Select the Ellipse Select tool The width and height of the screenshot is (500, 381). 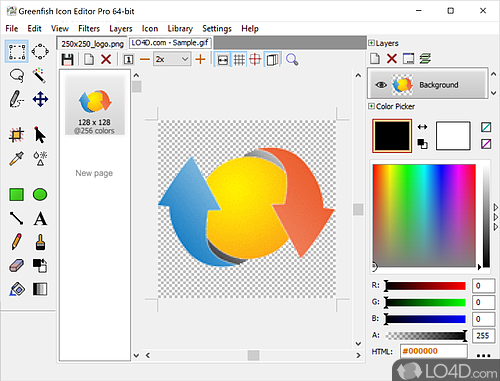pos(40,52)
